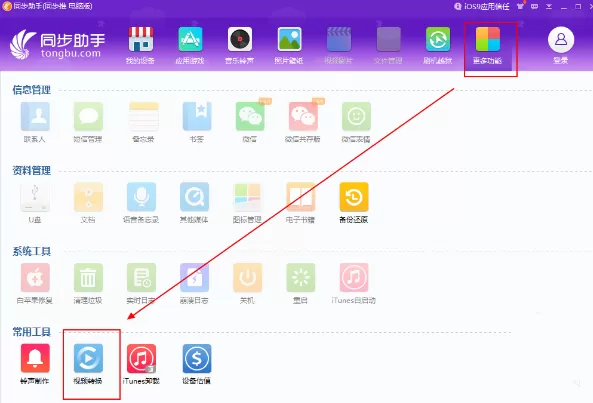Open 微信表情 WeChat stickers
This screenshot has height=403, width=593.
coord(356,122)
